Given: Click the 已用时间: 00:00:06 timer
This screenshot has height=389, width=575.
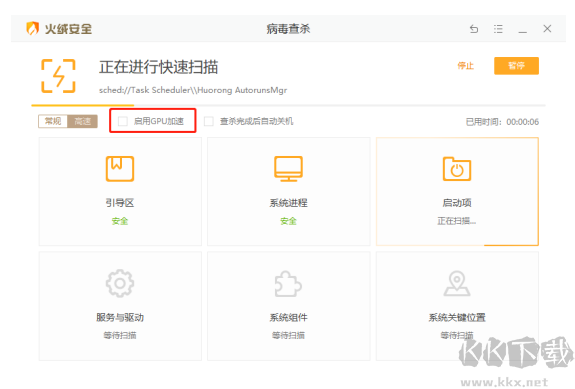Looking at the screenshot, I should pos(502,122).
